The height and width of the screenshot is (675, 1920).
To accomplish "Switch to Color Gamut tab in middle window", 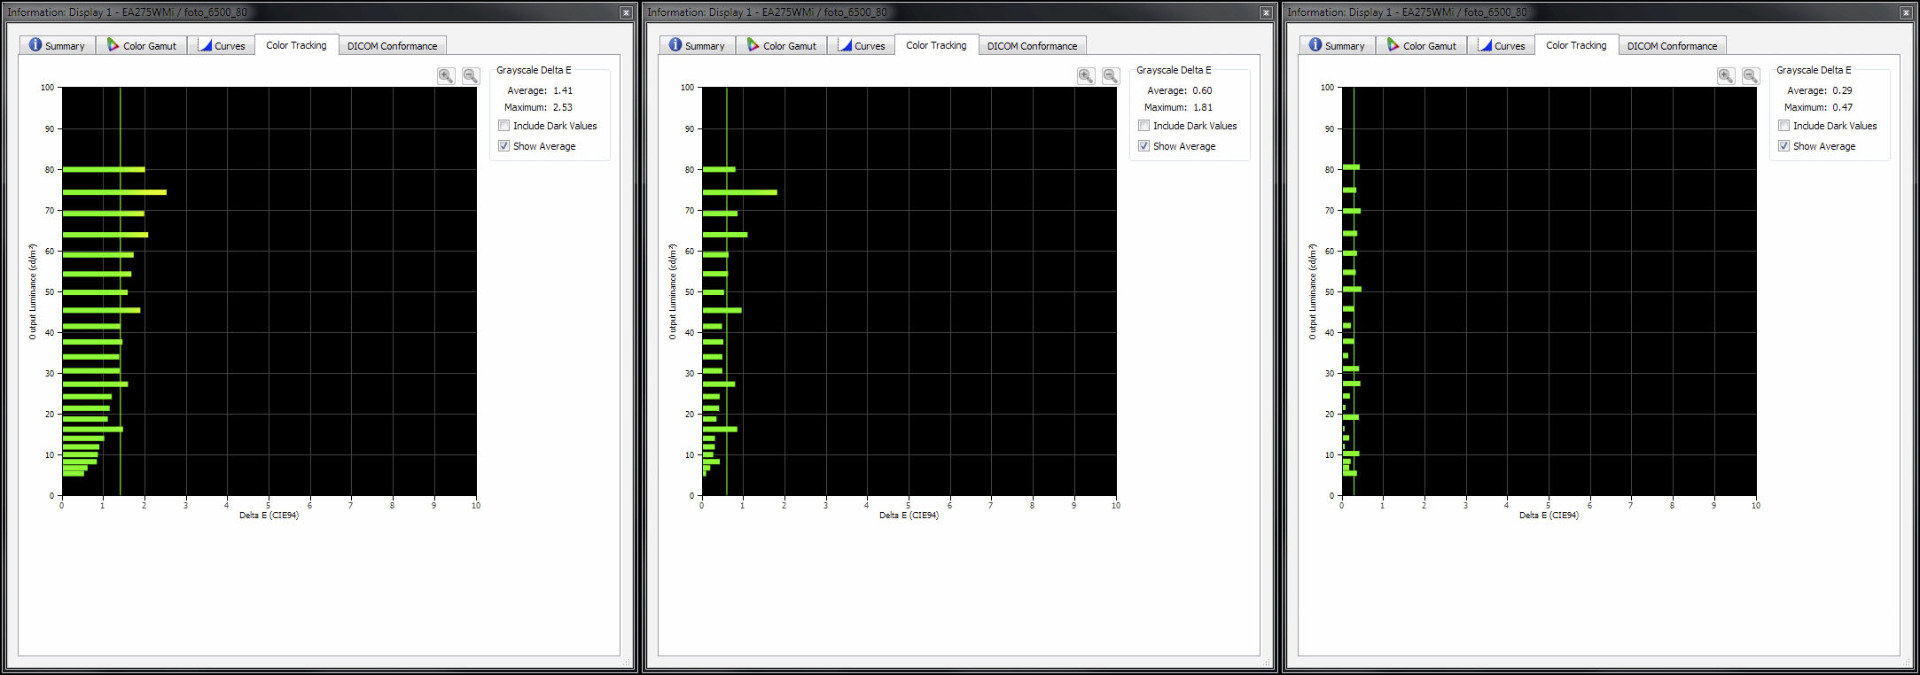I will [781, 46].
